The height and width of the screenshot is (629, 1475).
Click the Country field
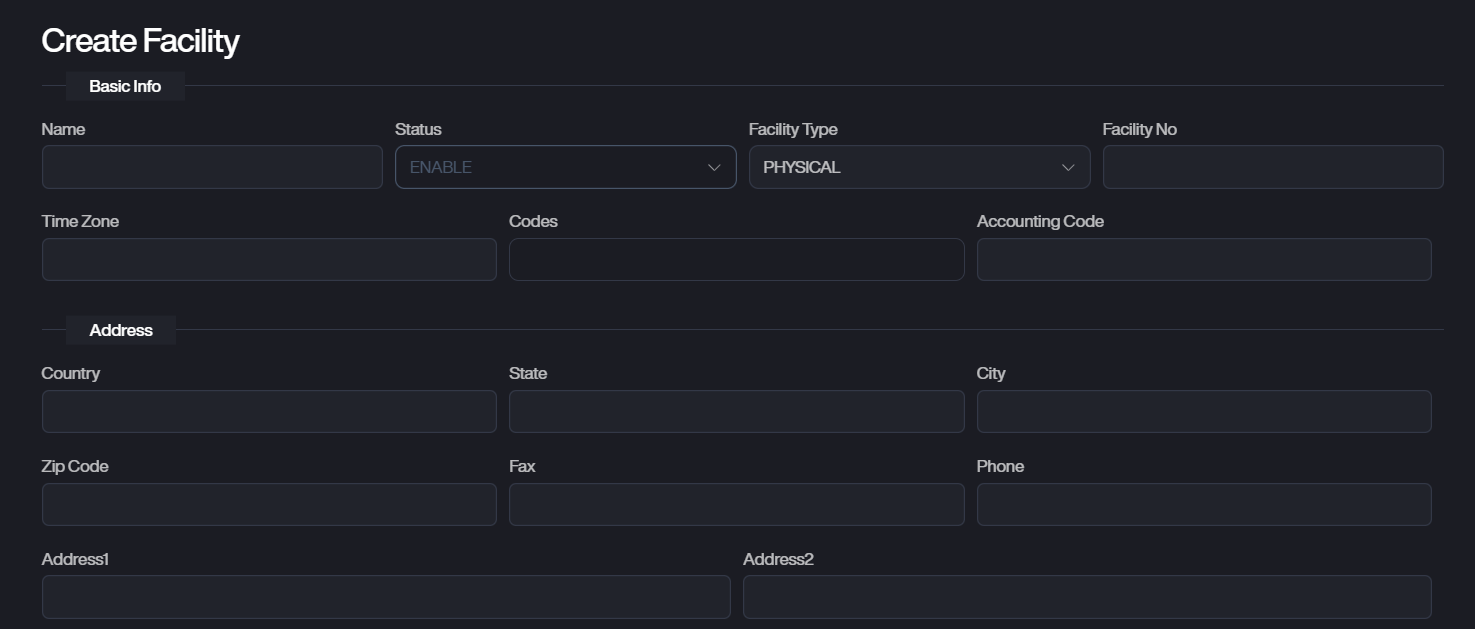pyautogui.click(x=269, y=411)
